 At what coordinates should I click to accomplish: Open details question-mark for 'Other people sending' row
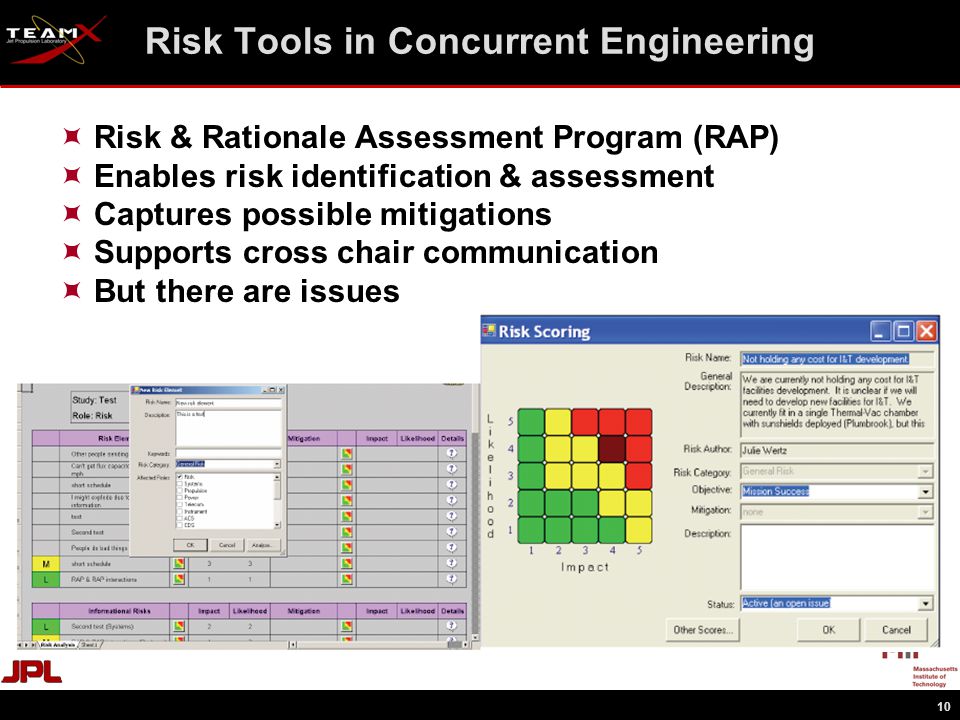pyautogui.click(x=452, y=453)
